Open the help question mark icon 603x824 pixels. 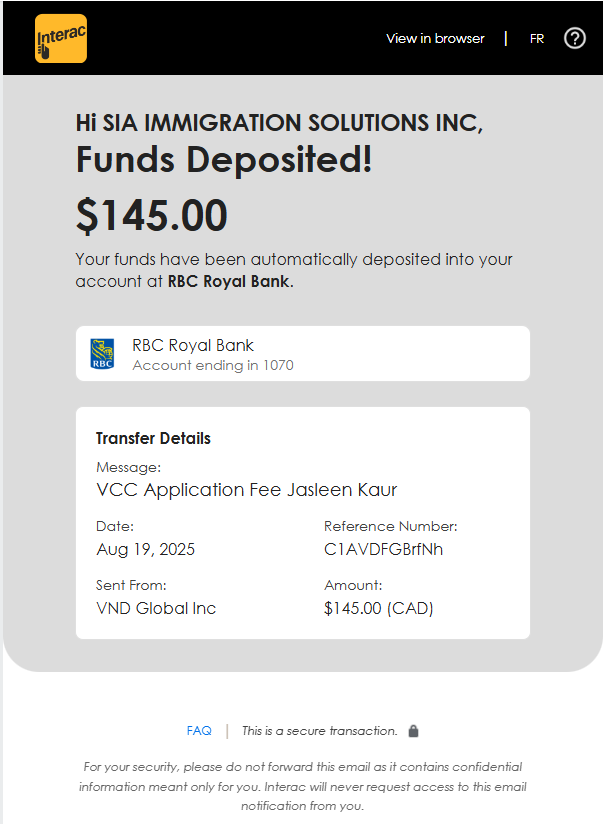[x=575, y=38]
